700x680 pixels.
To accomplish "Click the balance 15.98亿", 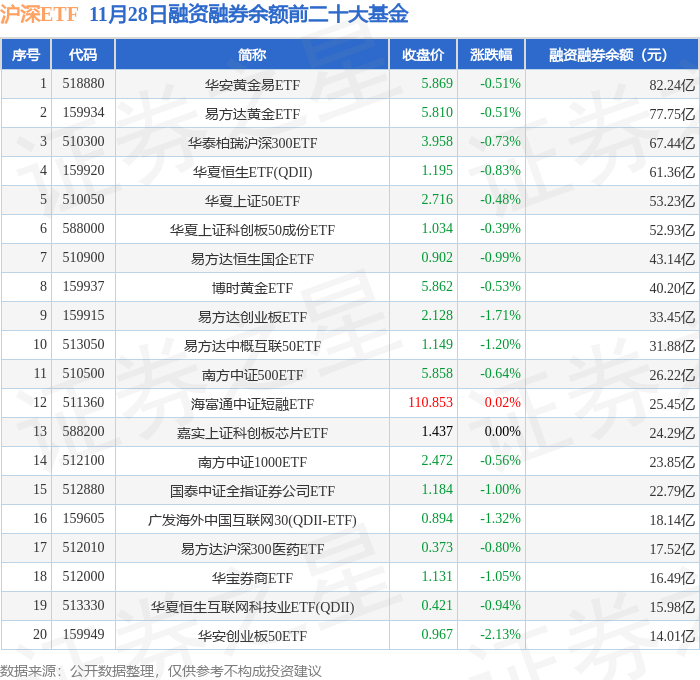I will click(672, 607).
